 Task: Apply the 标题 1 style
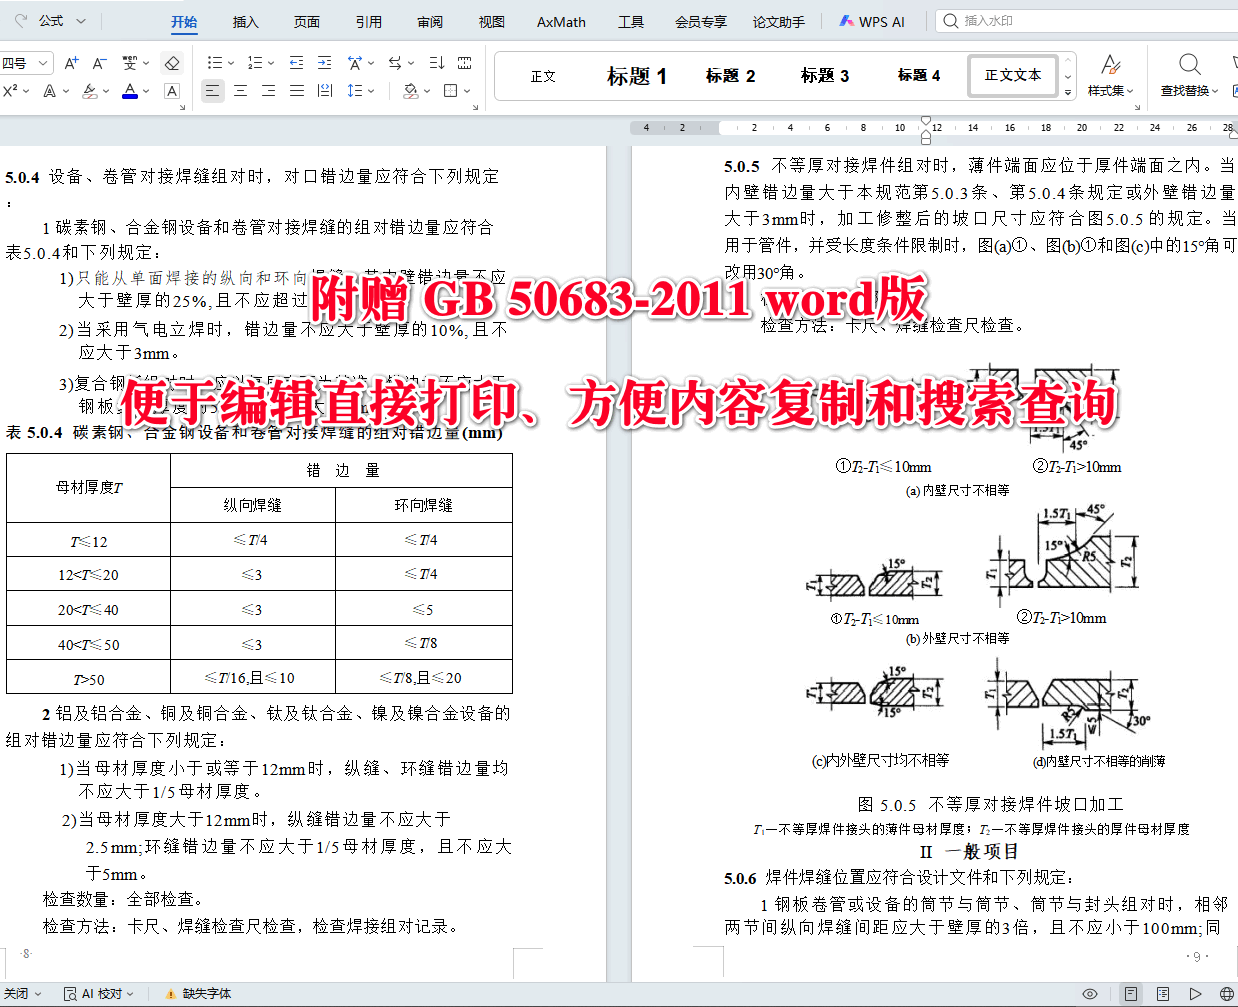(x=637, y=76)
